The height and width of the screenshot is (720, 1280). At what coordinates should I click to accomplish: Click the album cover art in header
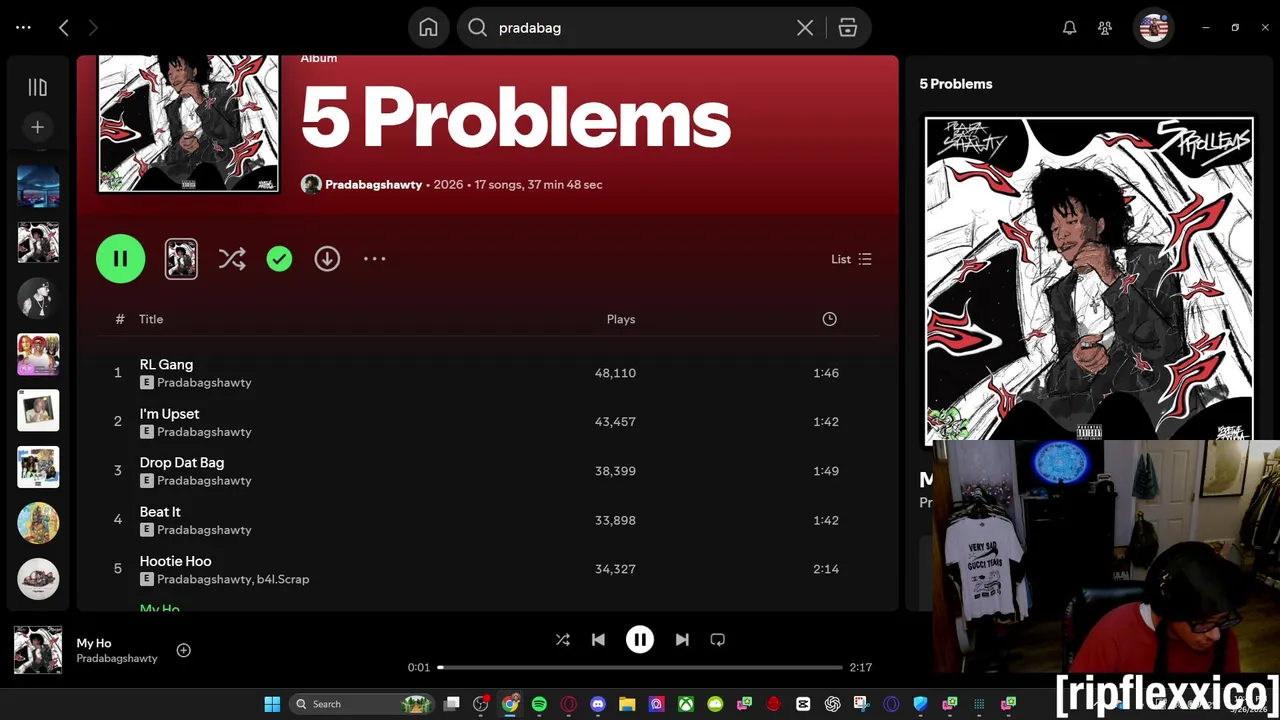point(188,123)
